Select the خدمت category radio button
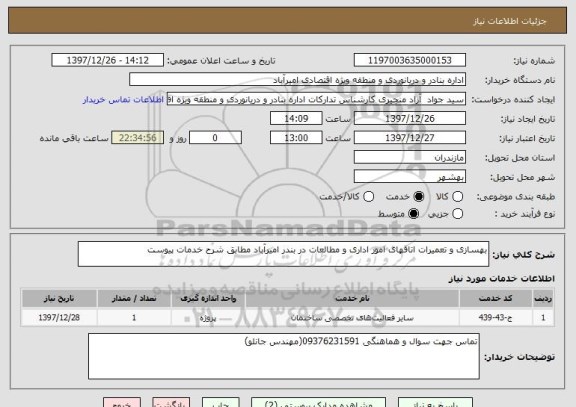The width and height of the screenshot is (576, 407). click(x=419, y=197)
